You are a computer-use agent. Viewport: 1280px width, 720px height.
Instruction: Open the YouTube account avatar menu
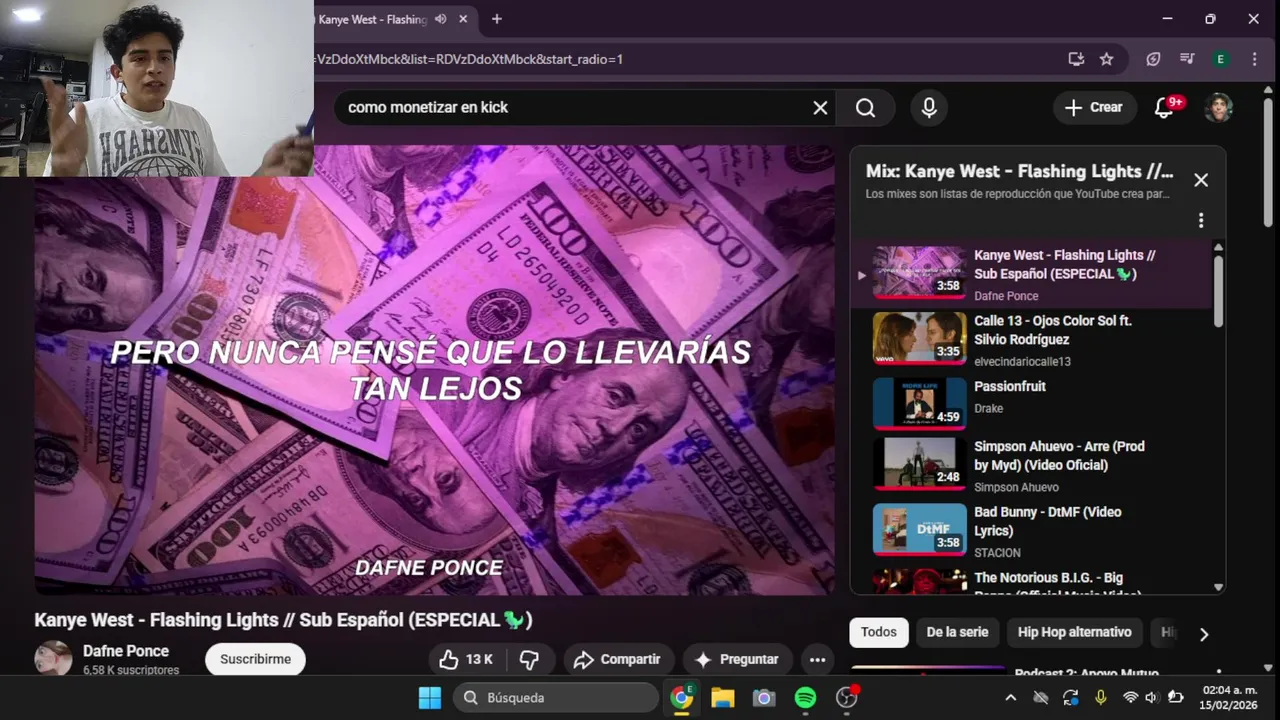coord(1218,108)
